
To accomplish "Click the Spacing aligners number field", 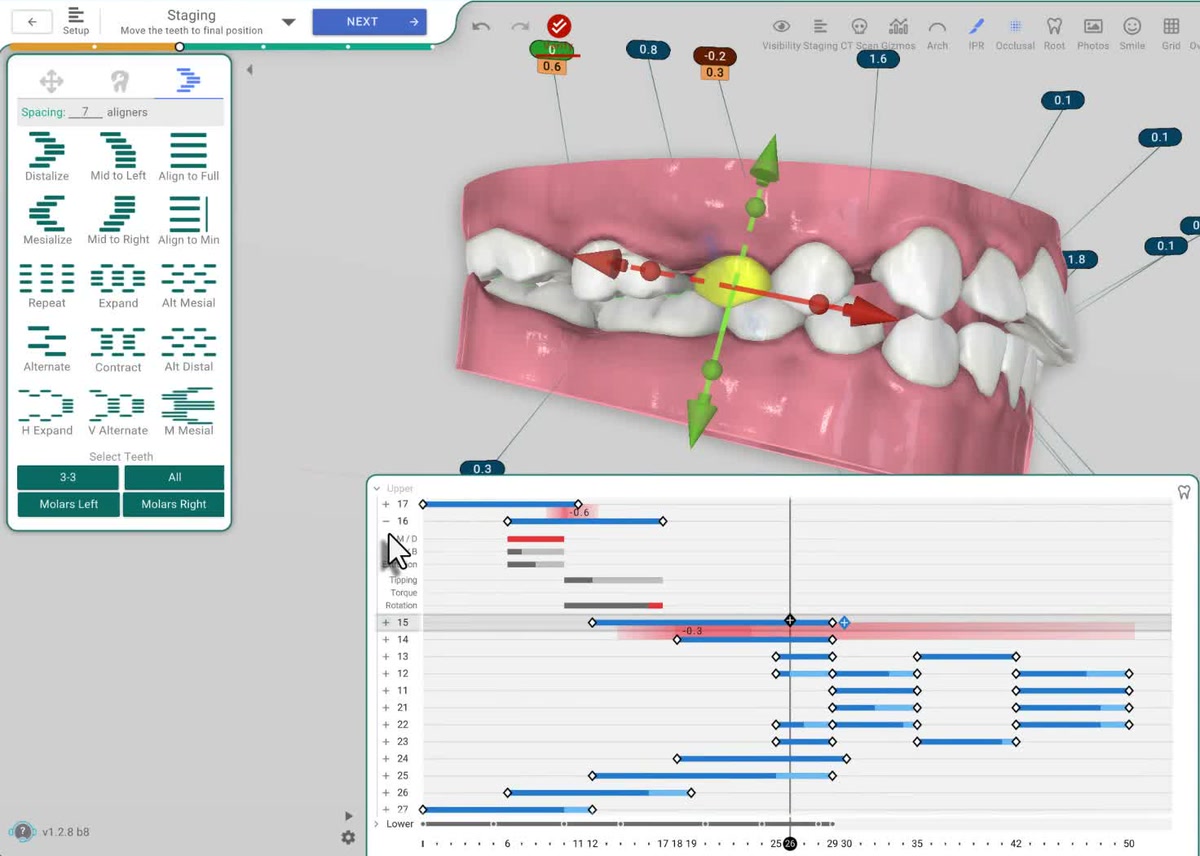I will tap(85, 112).
